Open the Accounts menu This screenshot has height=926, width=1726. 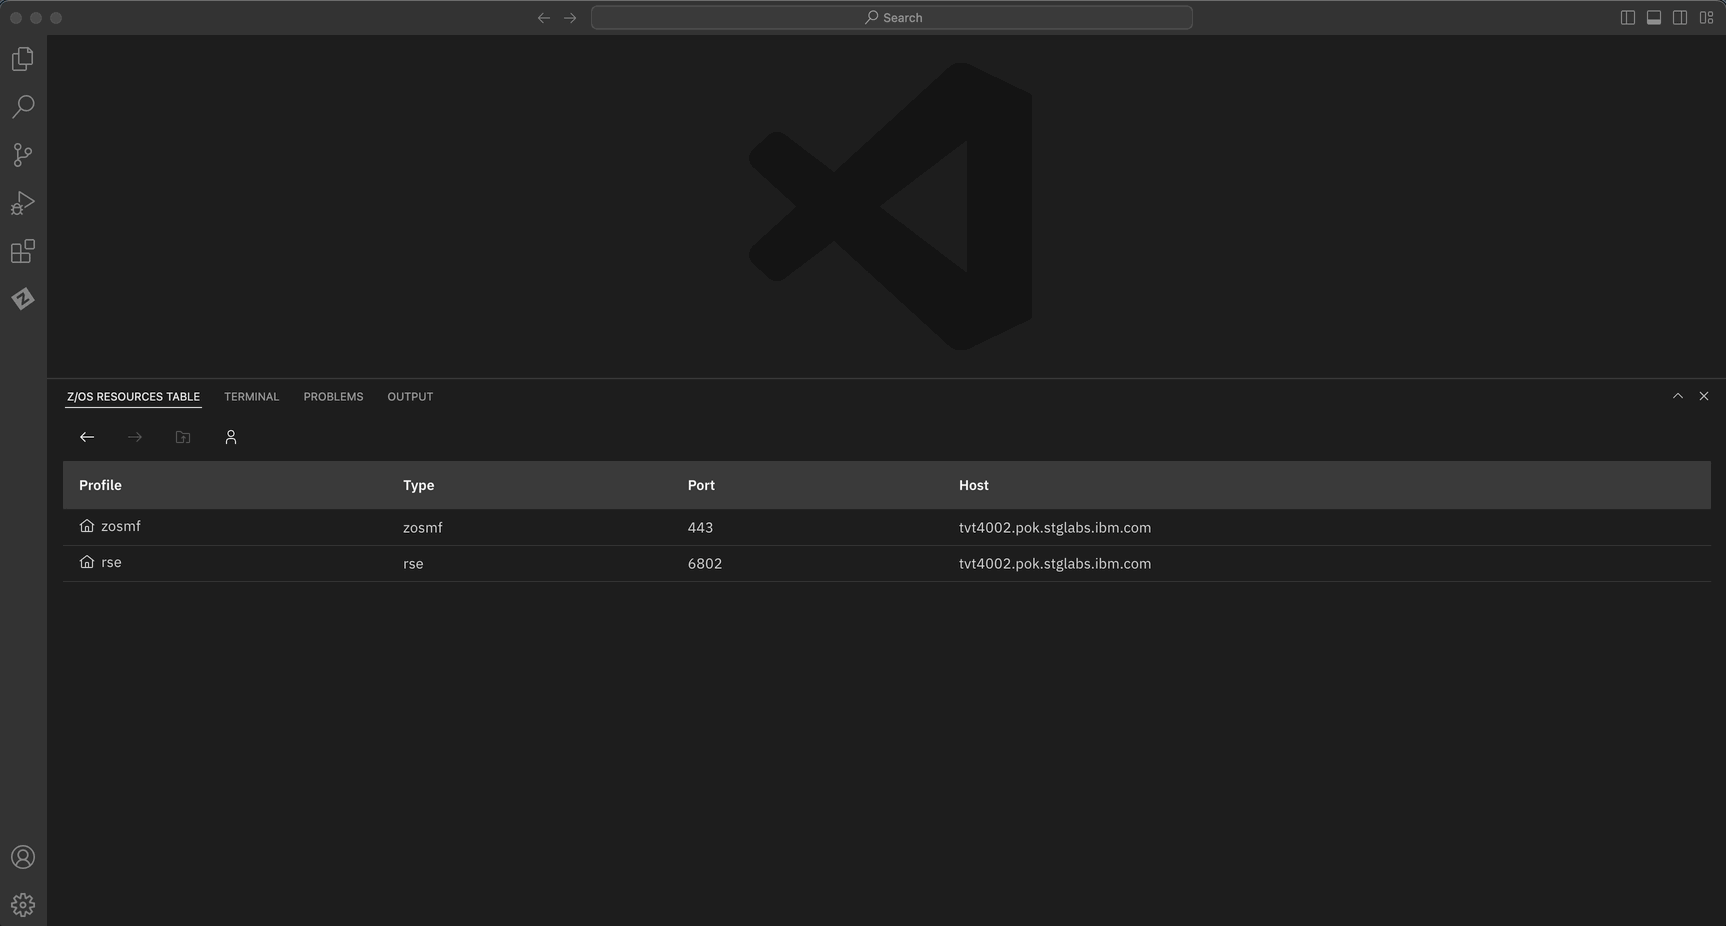23,857
